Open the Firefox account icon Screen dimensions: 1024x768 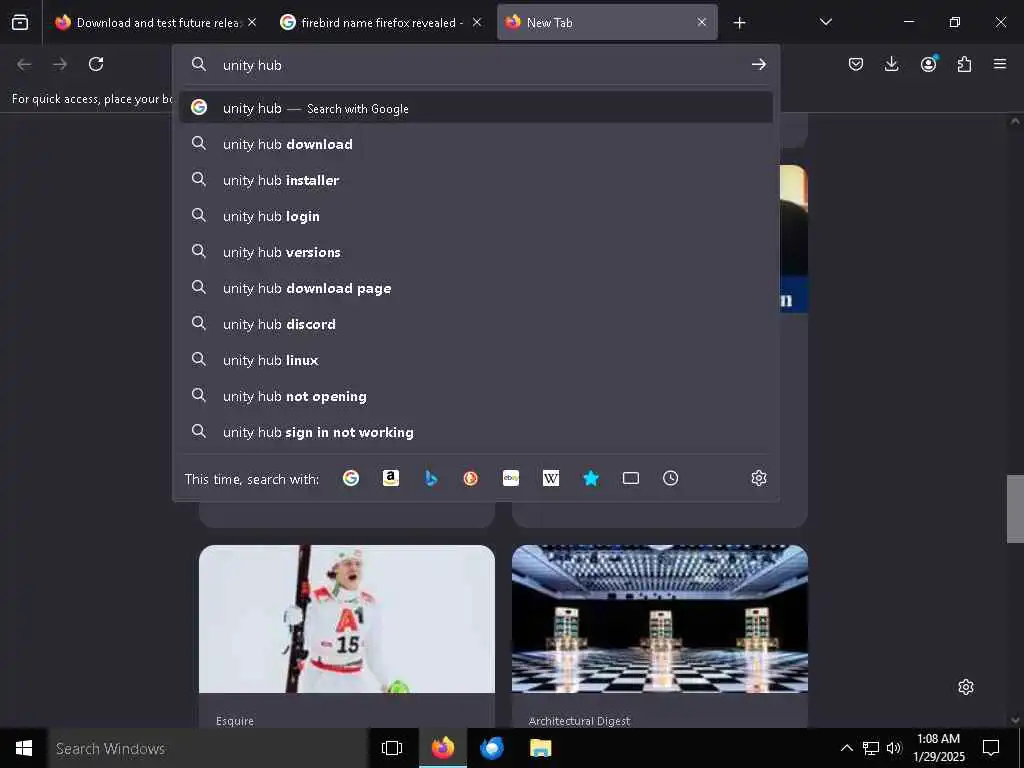point(928,64)
